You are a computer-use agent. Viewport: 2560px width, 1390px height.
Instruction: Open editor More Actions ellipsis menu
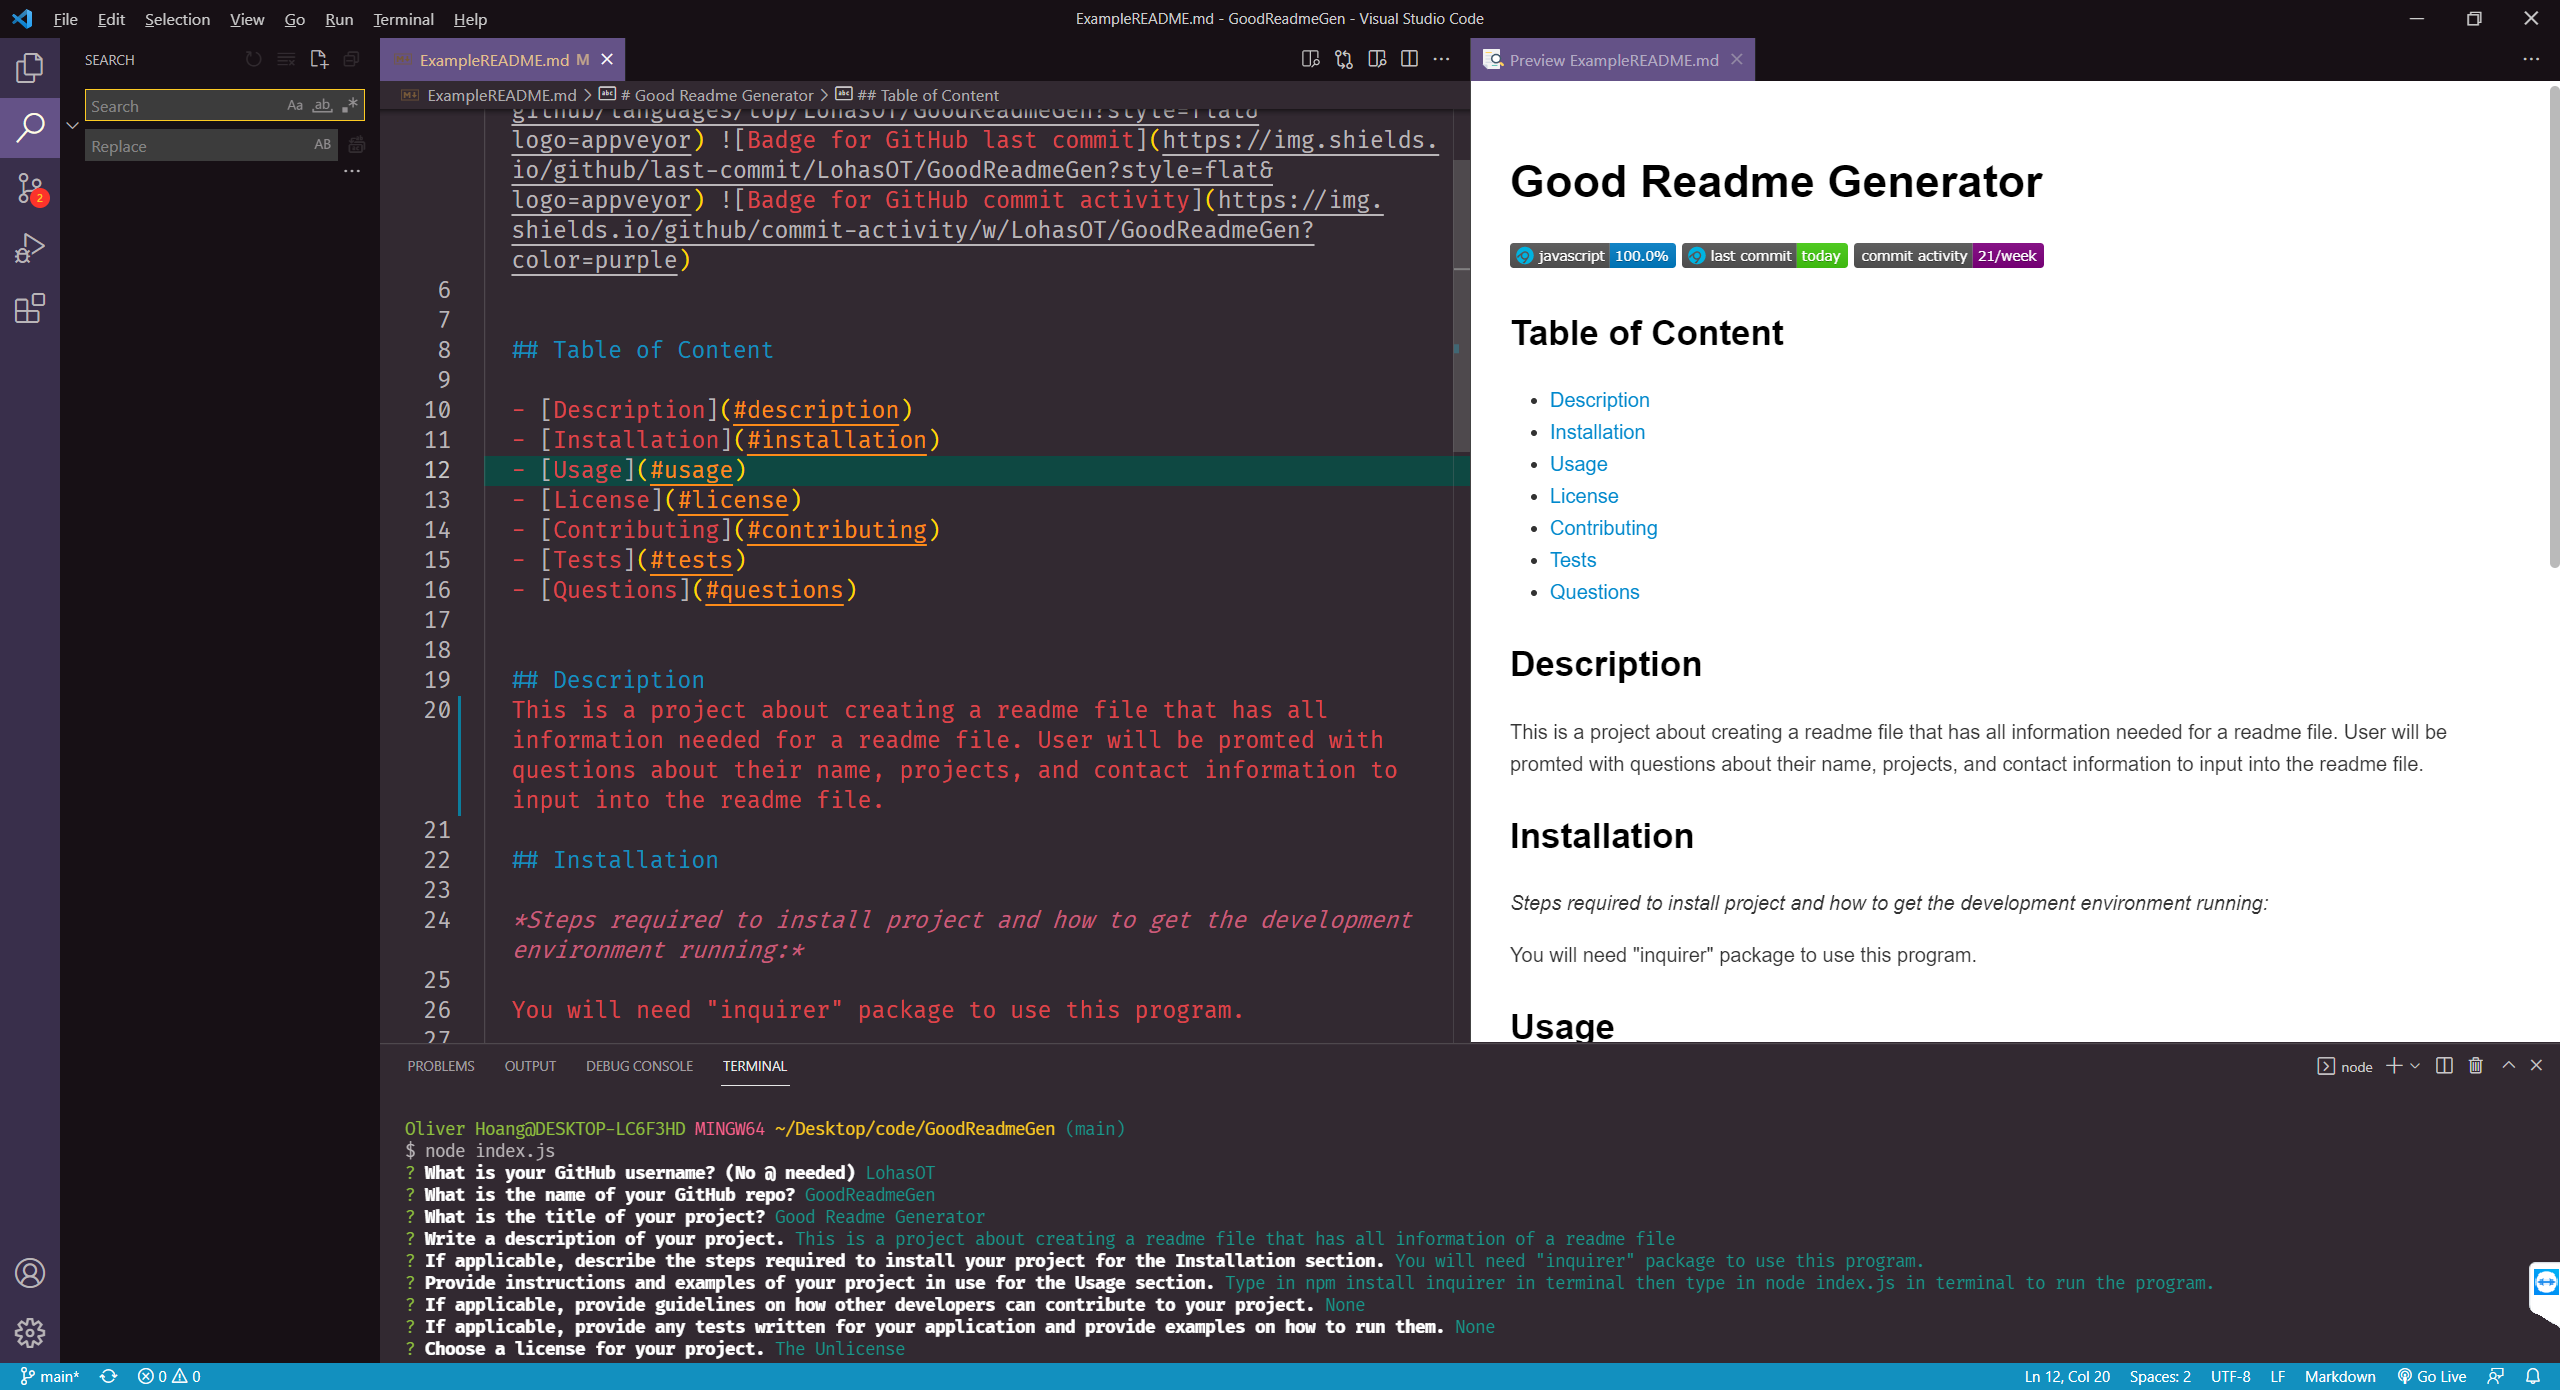tap(1441, 60)
